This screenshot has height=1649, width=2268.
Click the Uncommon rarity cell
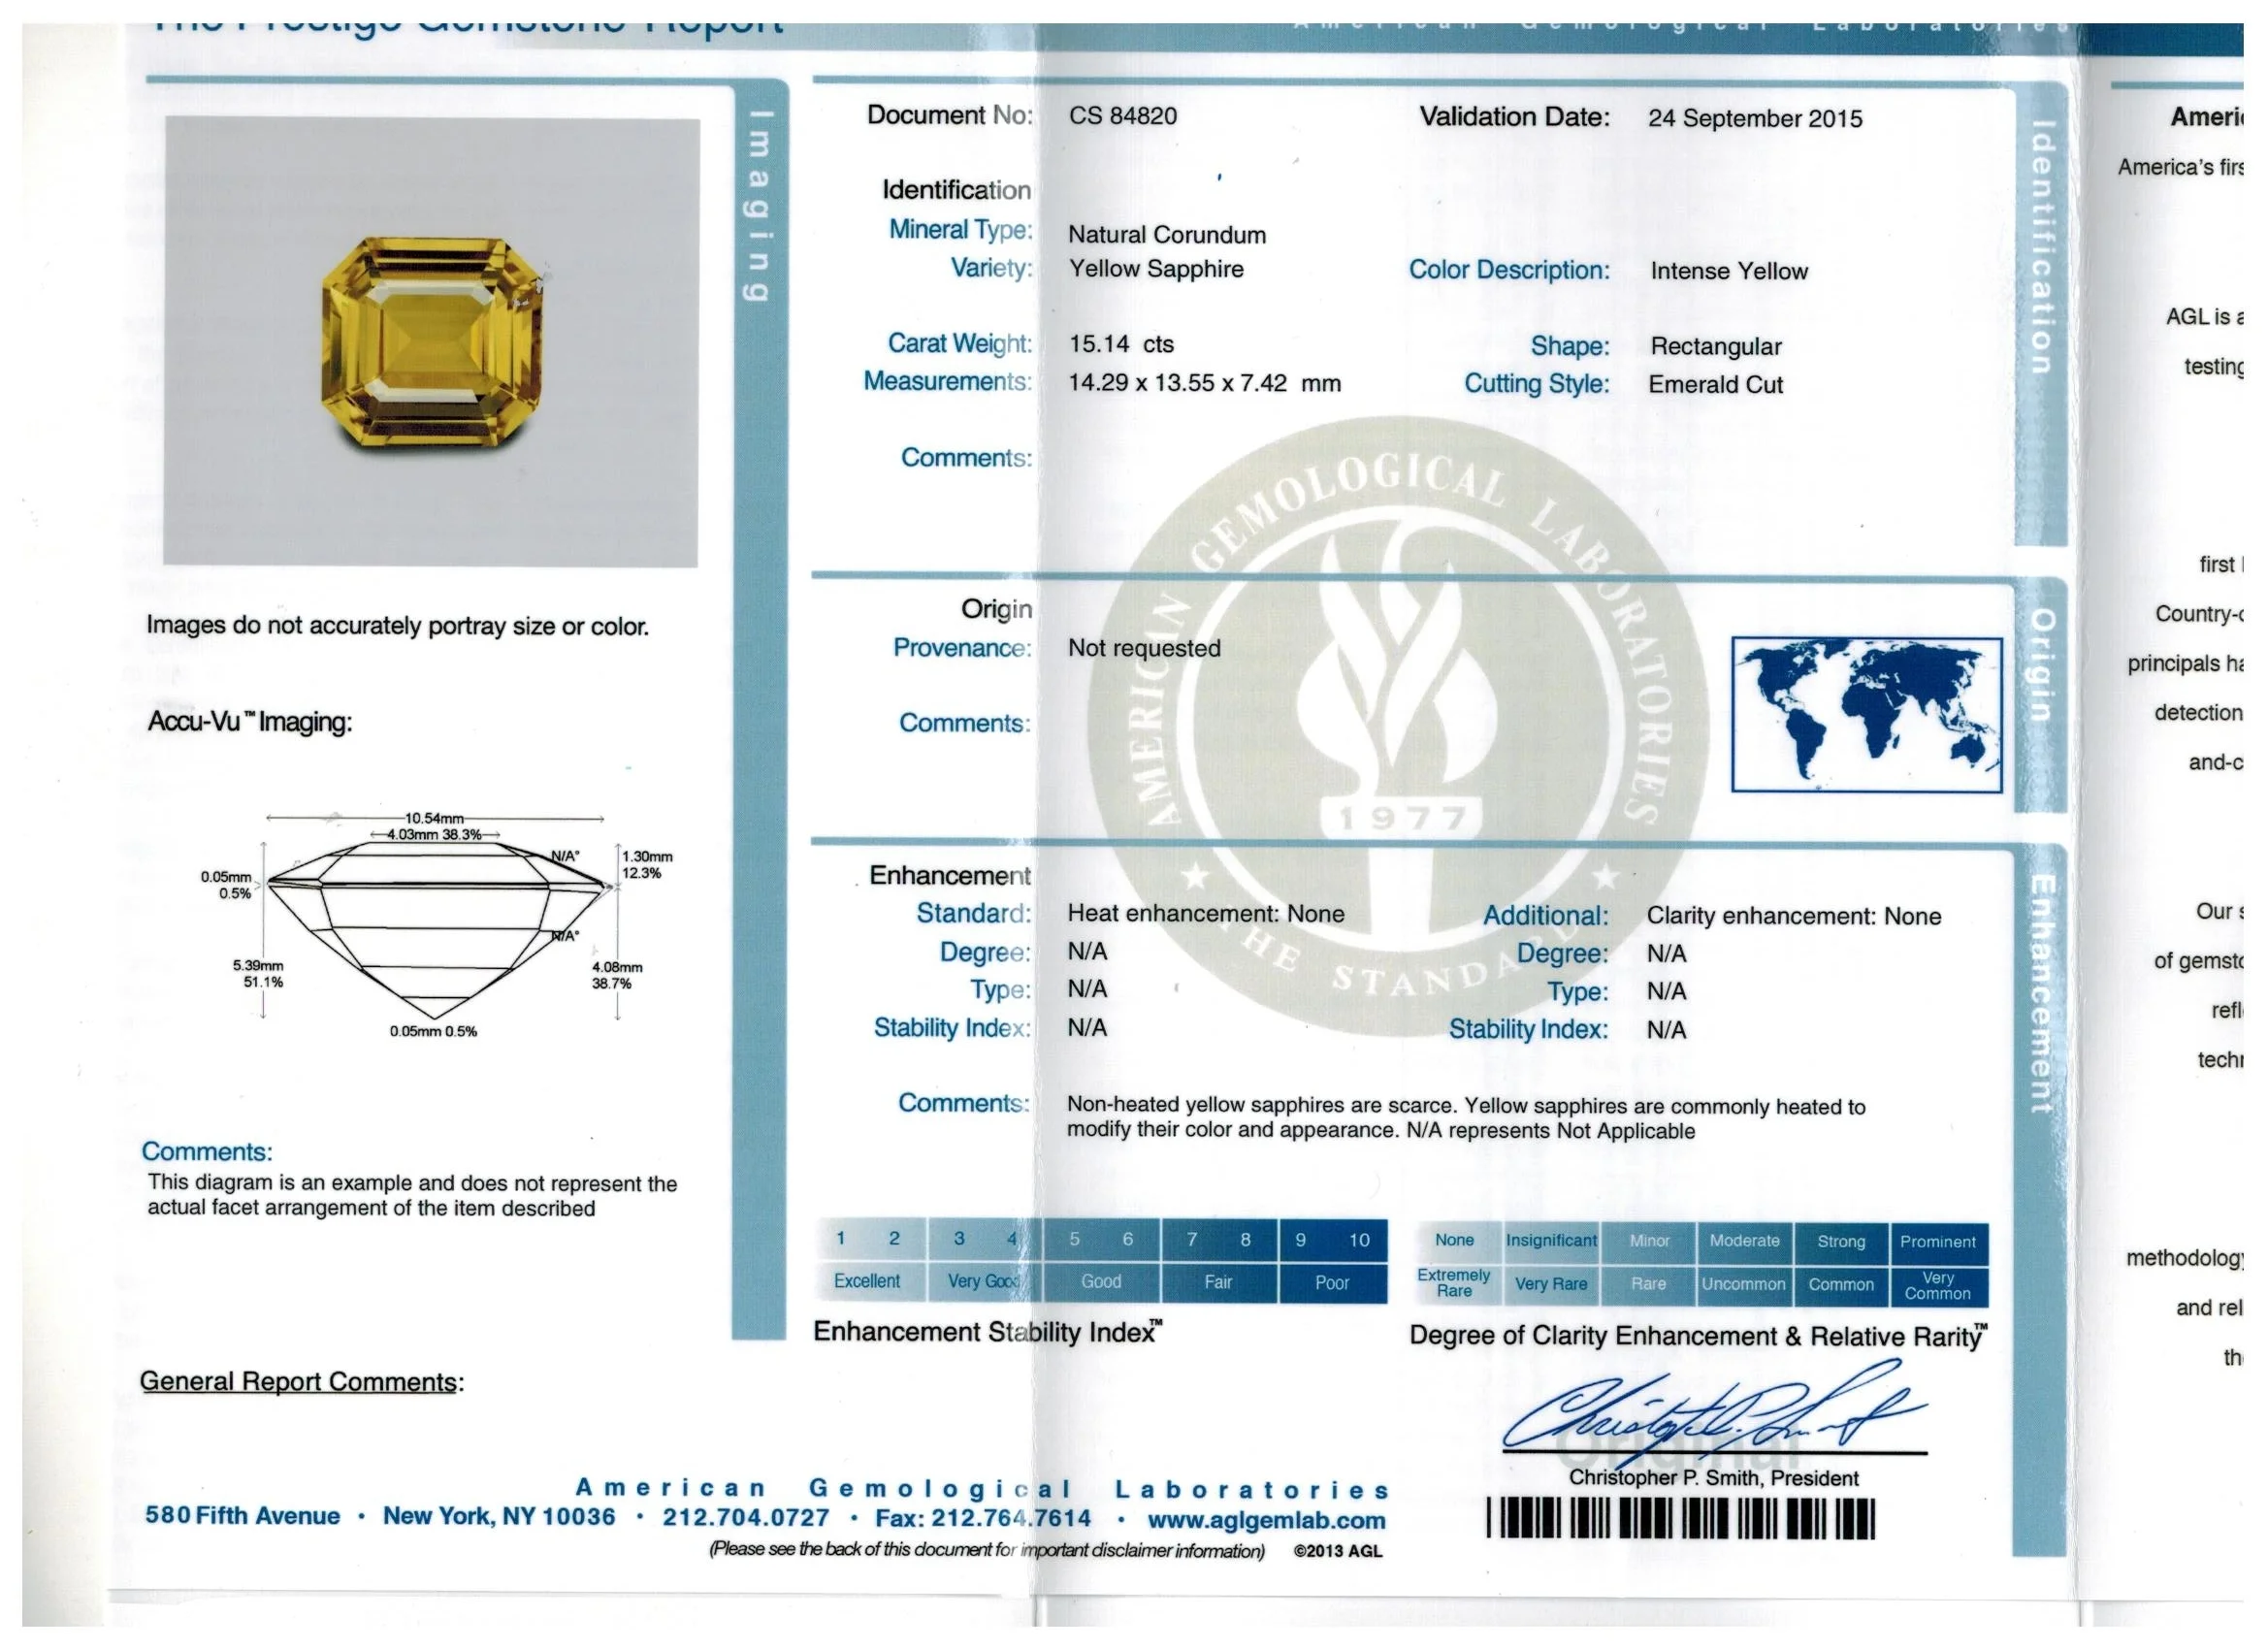point(1744,1286)
